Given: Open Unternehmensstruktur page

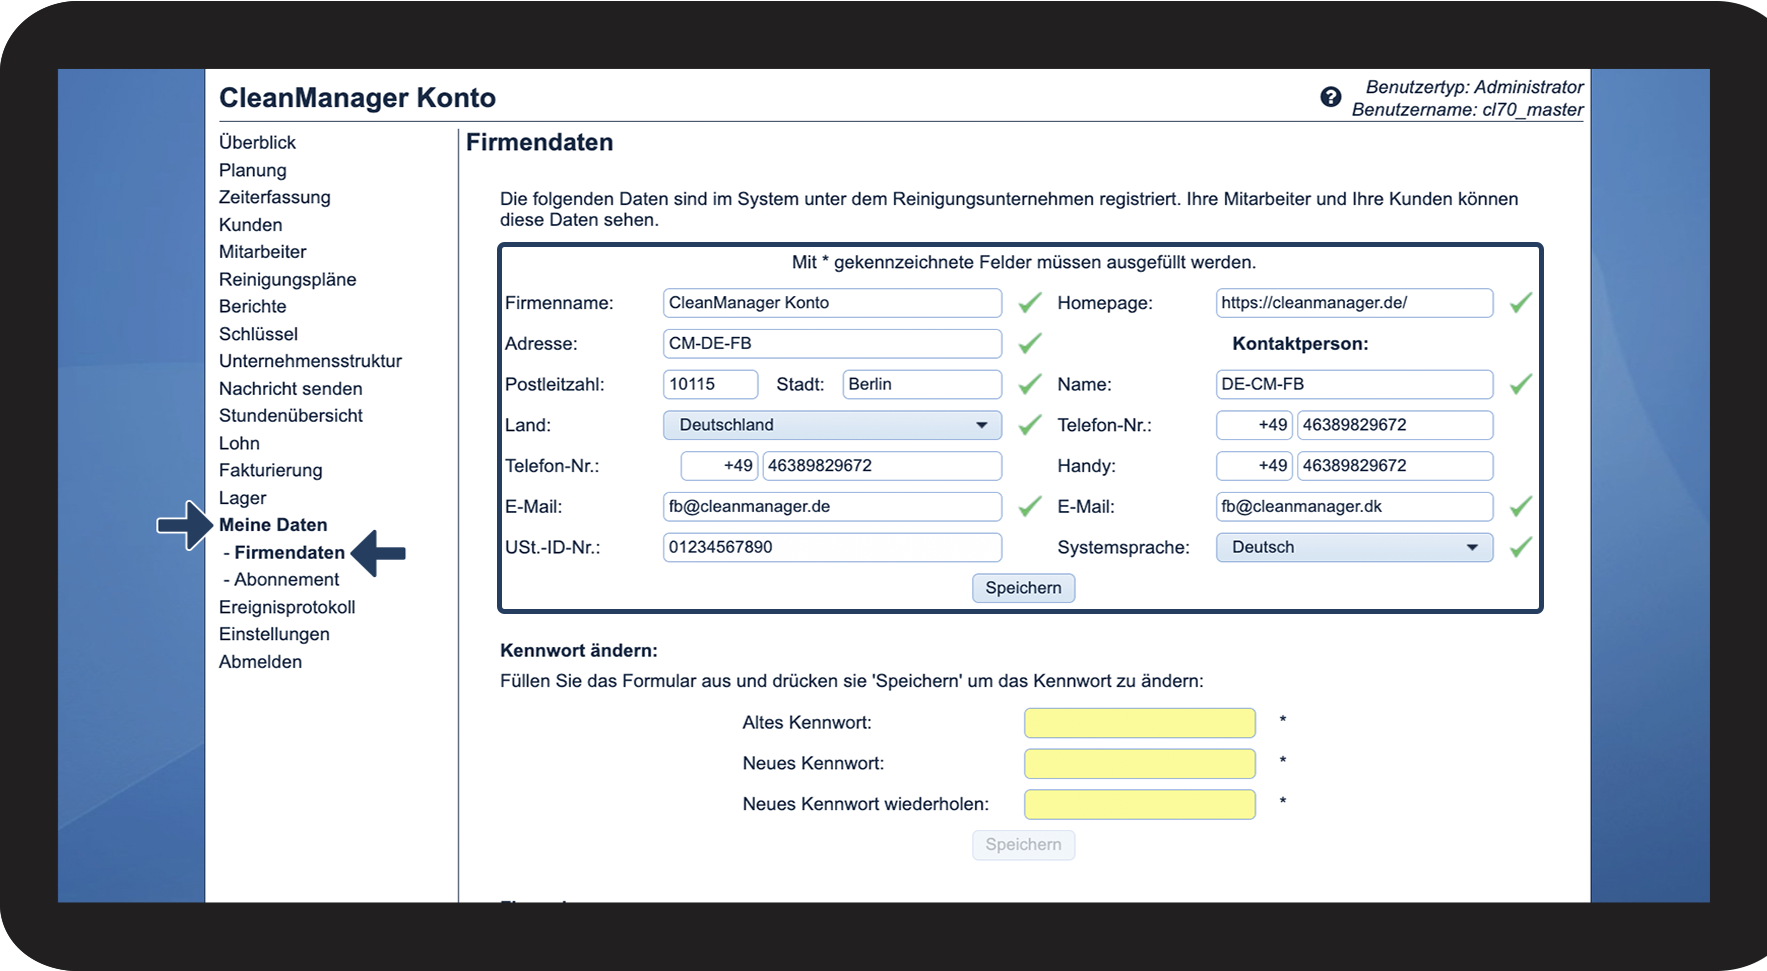Looking at the screenshot, I should pyautogui.click(x=311, y=361).
